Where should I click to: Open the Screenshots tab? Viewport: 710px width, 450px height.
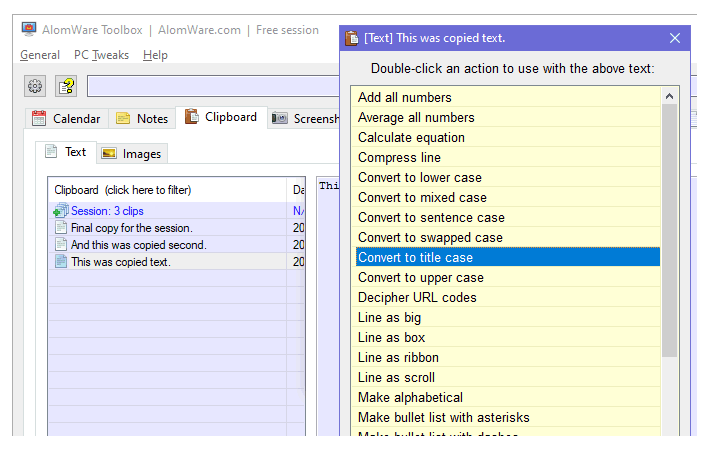tap(304, 118)
